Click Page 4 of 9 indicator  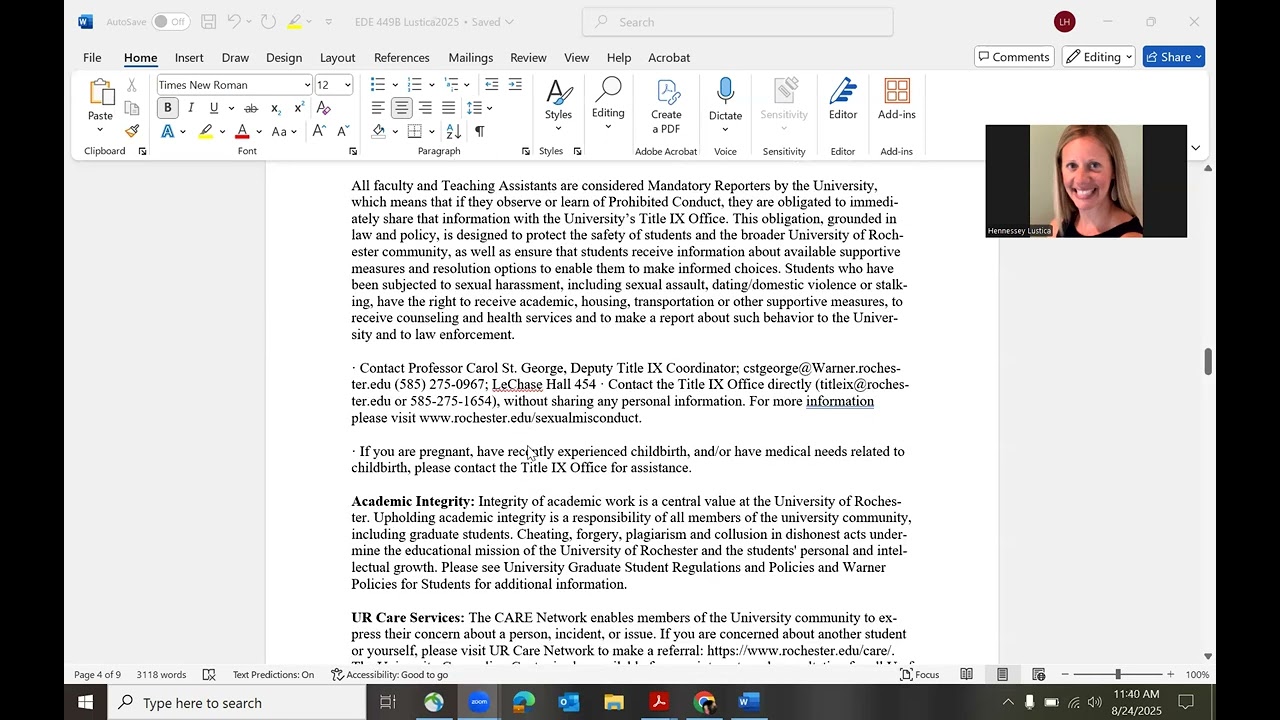click(x=97, y=675)
